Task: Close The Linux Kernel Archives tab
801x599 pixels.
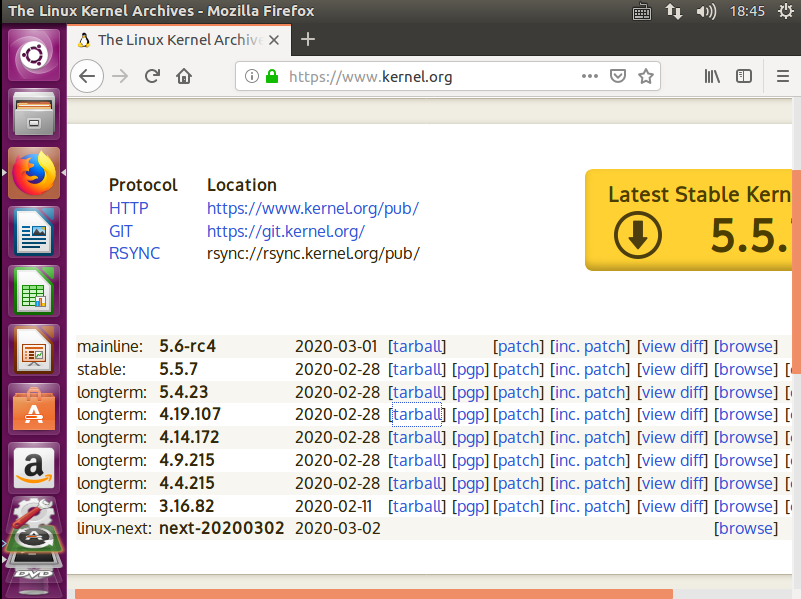Action: 274,40
